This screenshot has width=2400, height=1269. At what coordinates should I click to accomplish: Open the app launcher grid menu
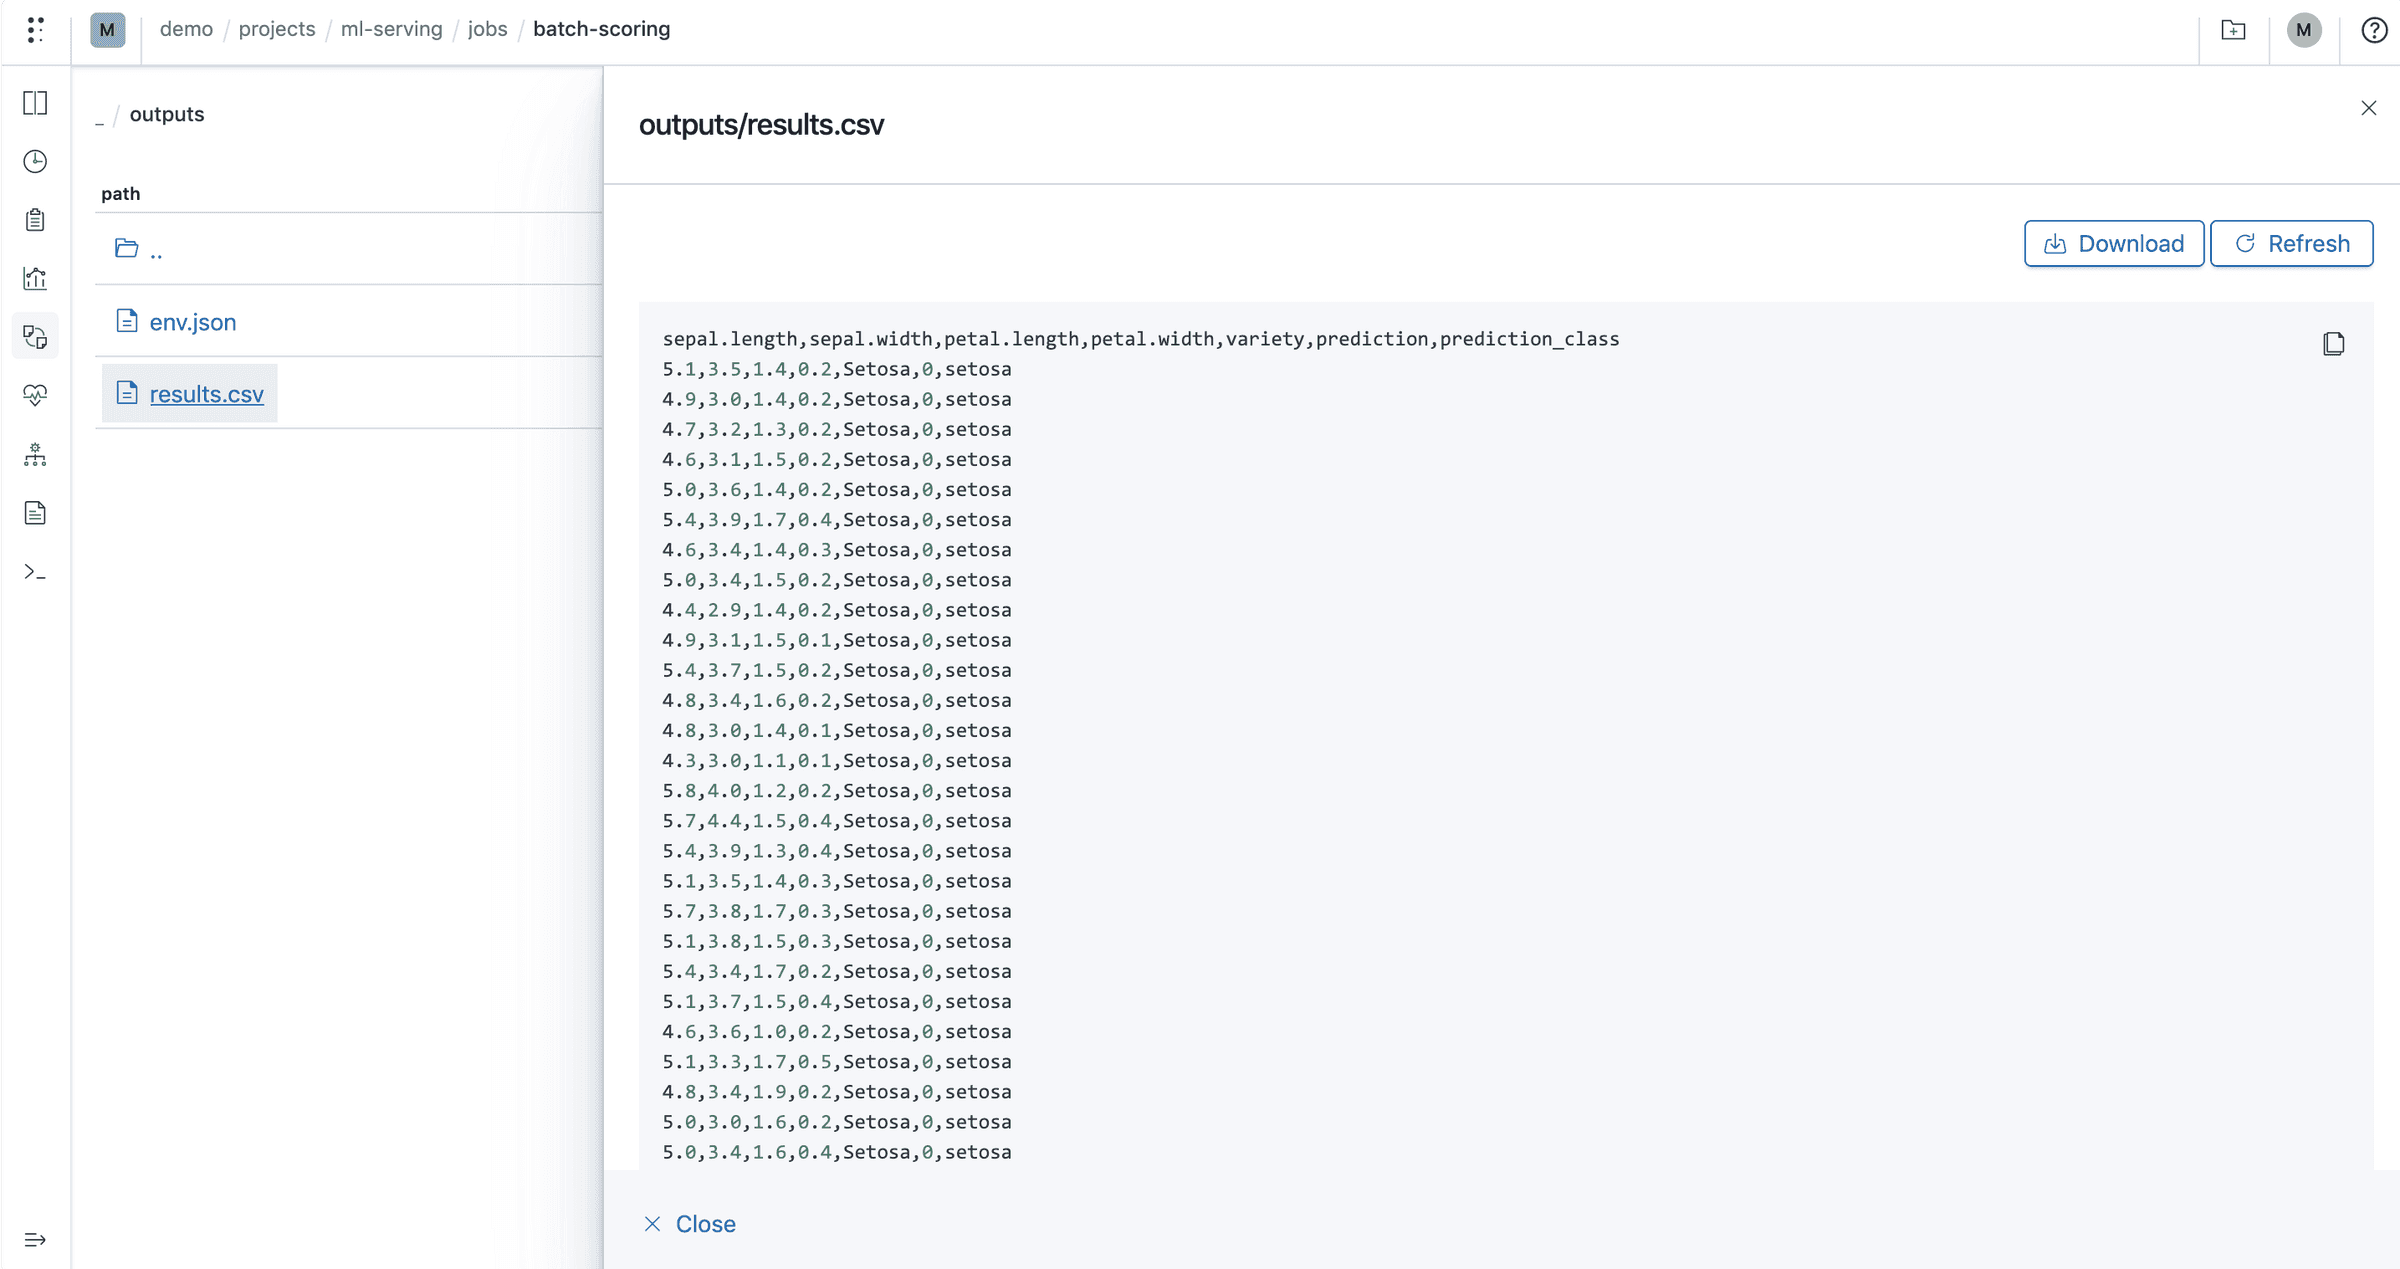[x=36, y=29]
